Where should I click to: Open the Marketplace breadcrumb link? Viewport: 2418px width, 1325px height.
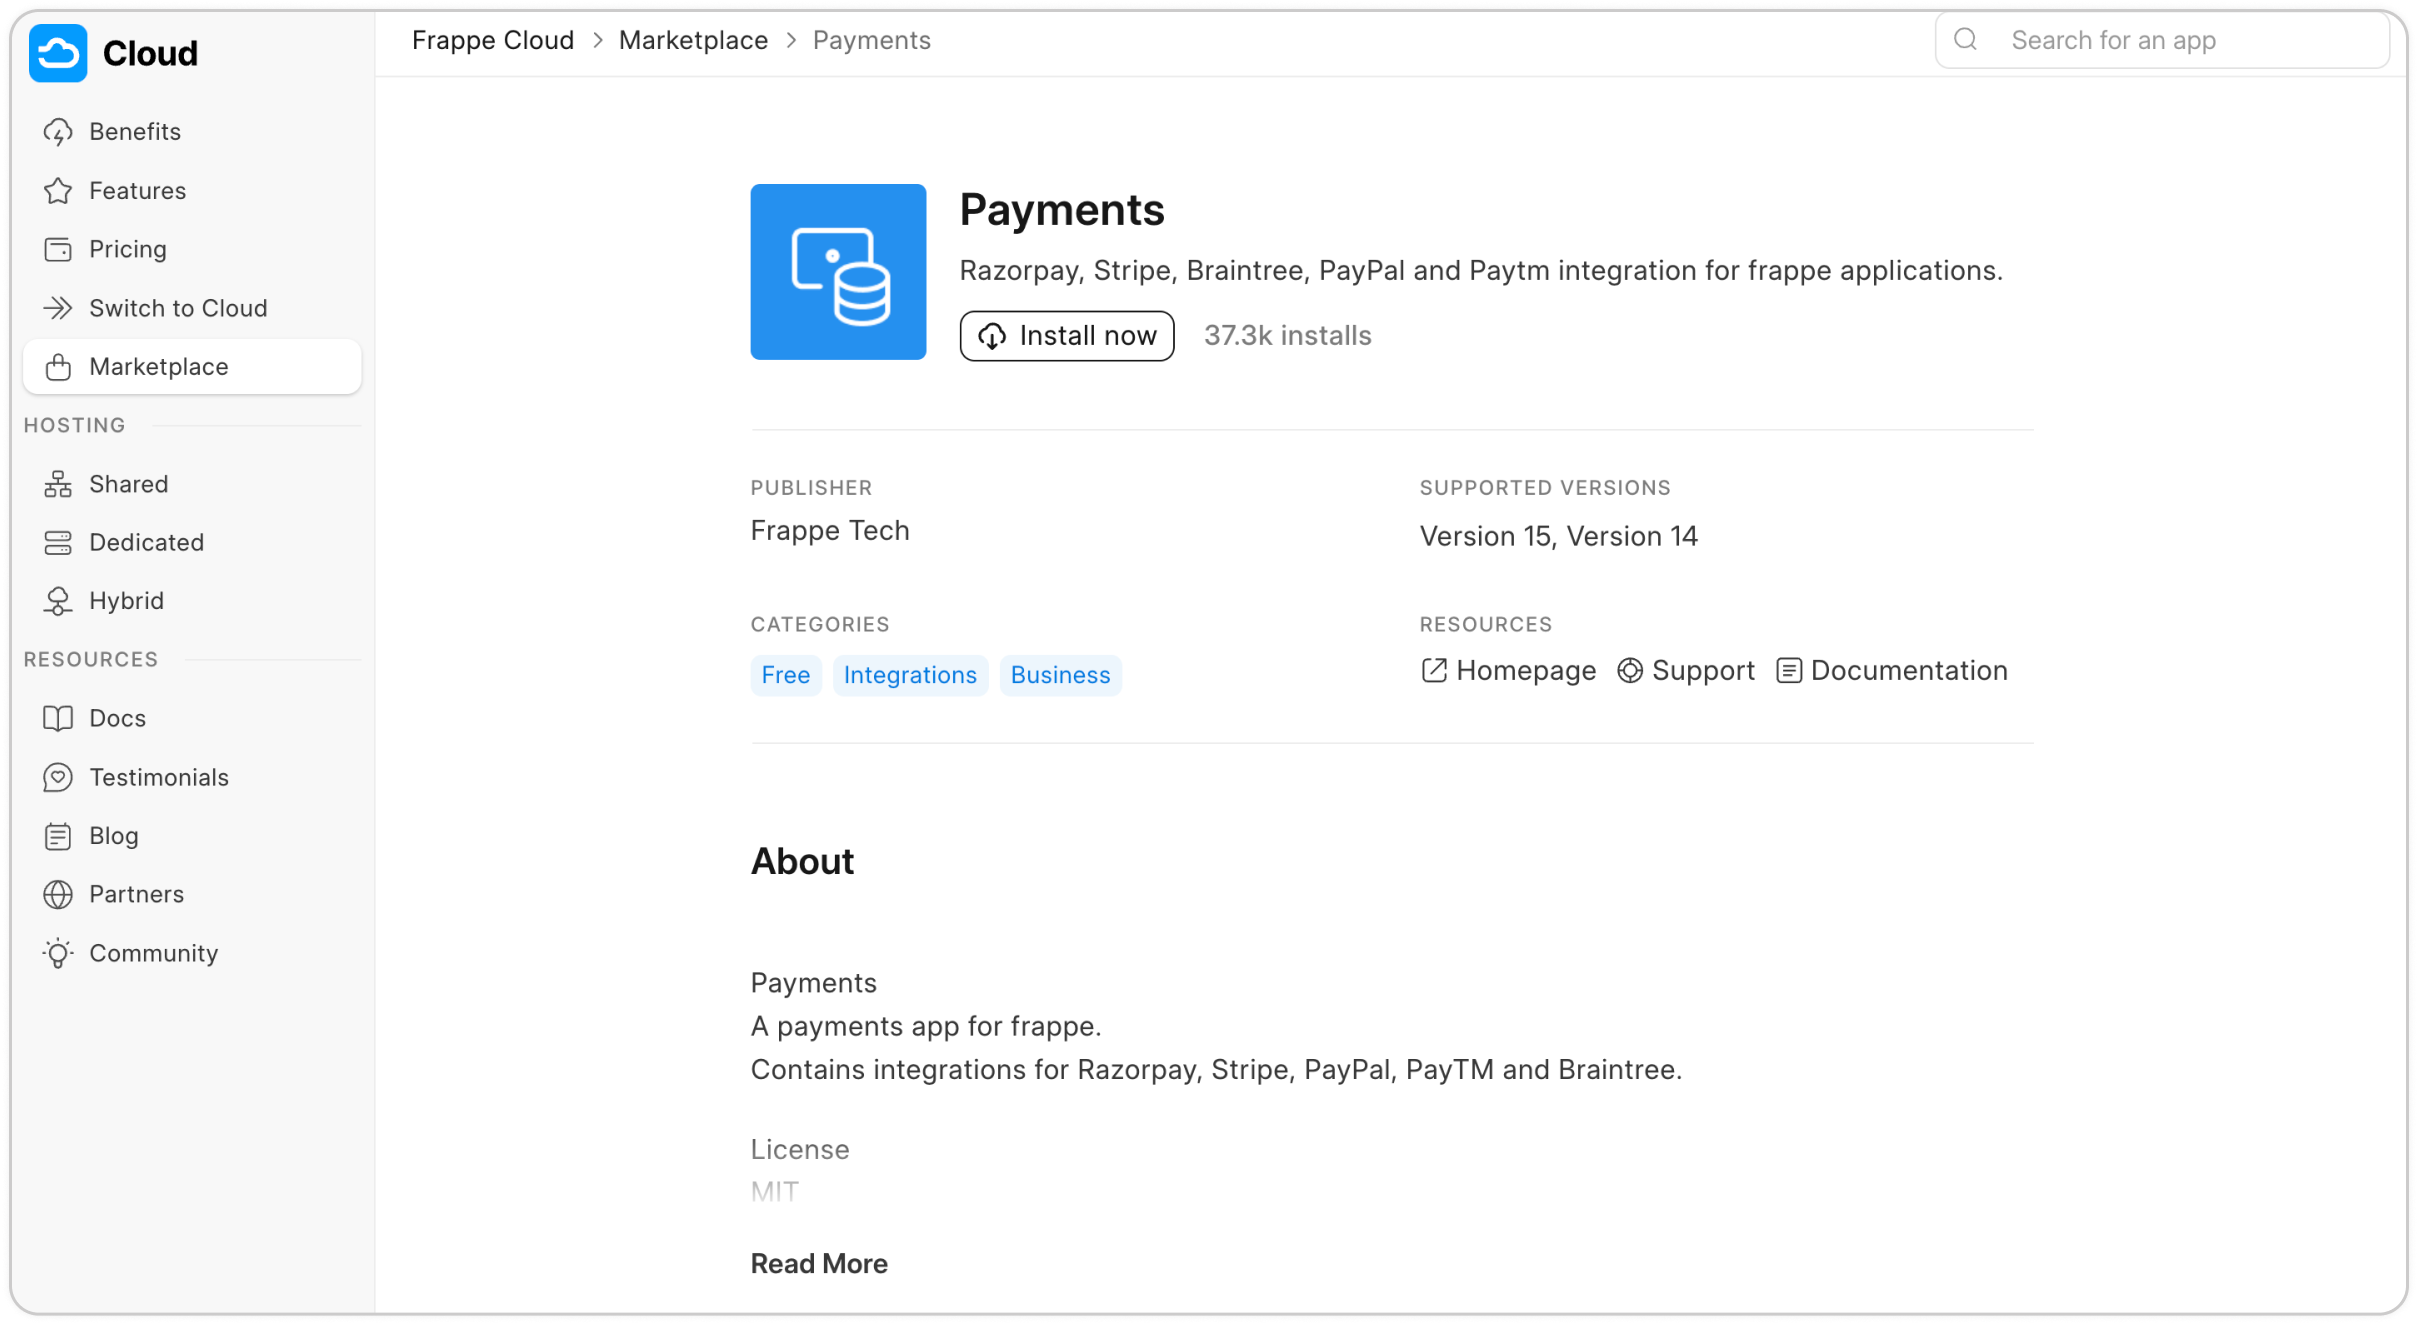point(693,40)
